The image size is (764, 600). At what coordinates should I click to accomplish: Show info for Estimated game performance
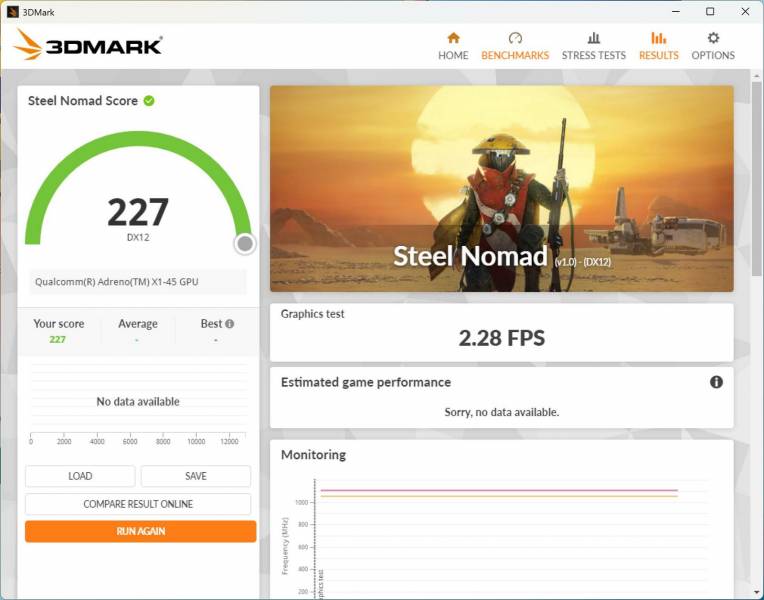(x=716, y=382)
